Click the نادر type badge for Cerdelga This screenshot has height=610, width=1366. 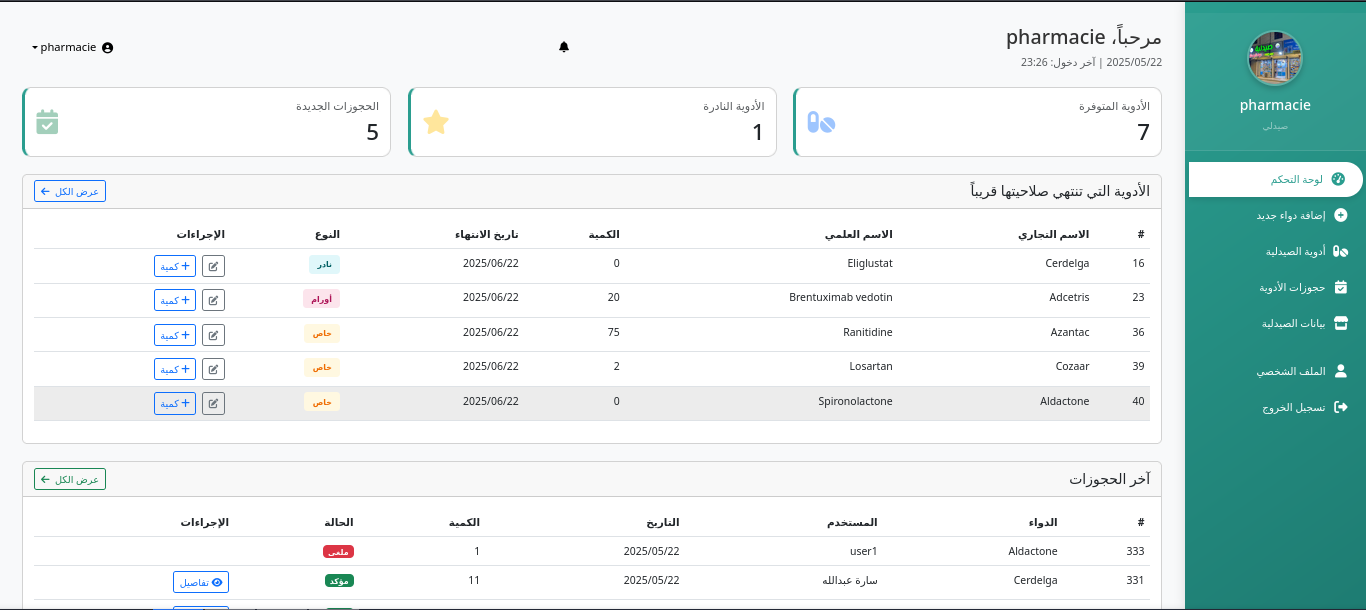(x=324, y=264)
